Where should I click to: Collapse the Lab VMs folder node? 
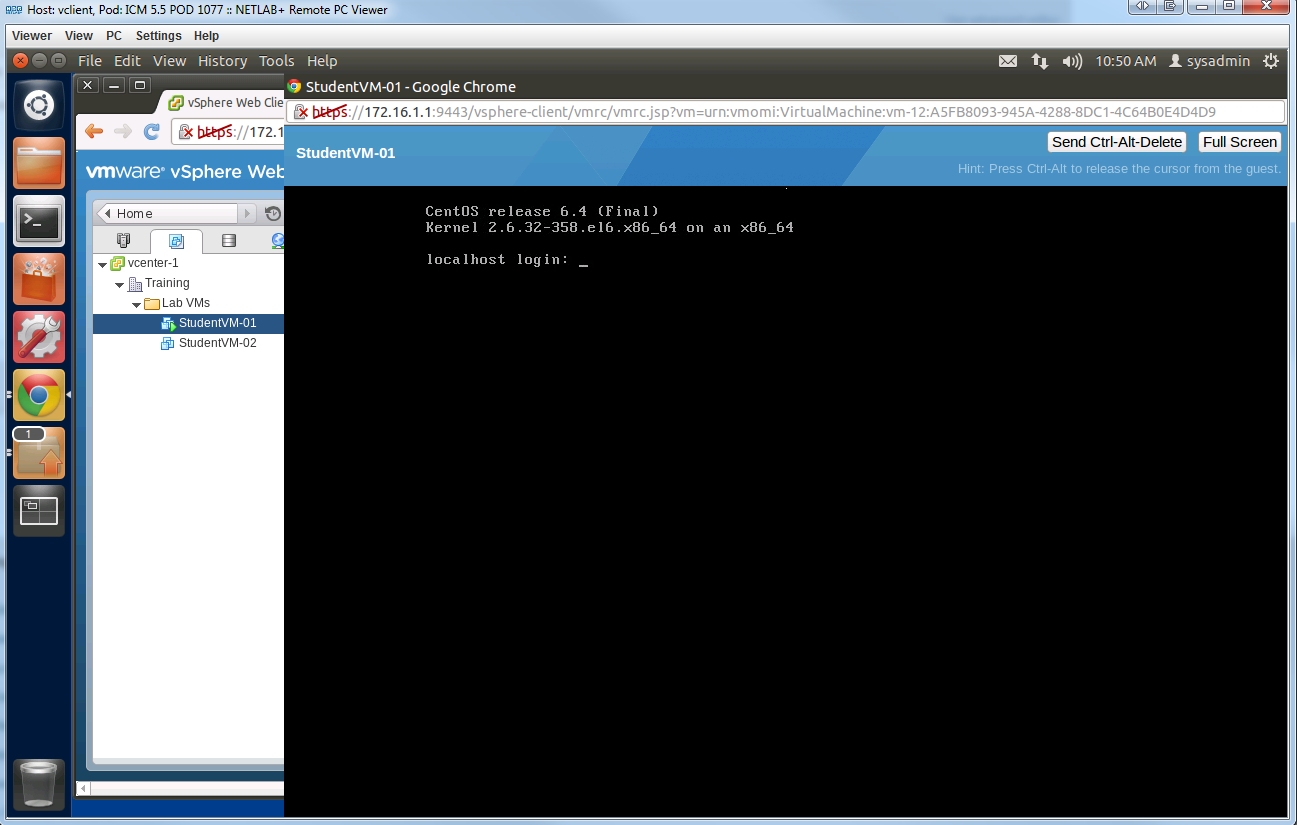click(136, 304)
